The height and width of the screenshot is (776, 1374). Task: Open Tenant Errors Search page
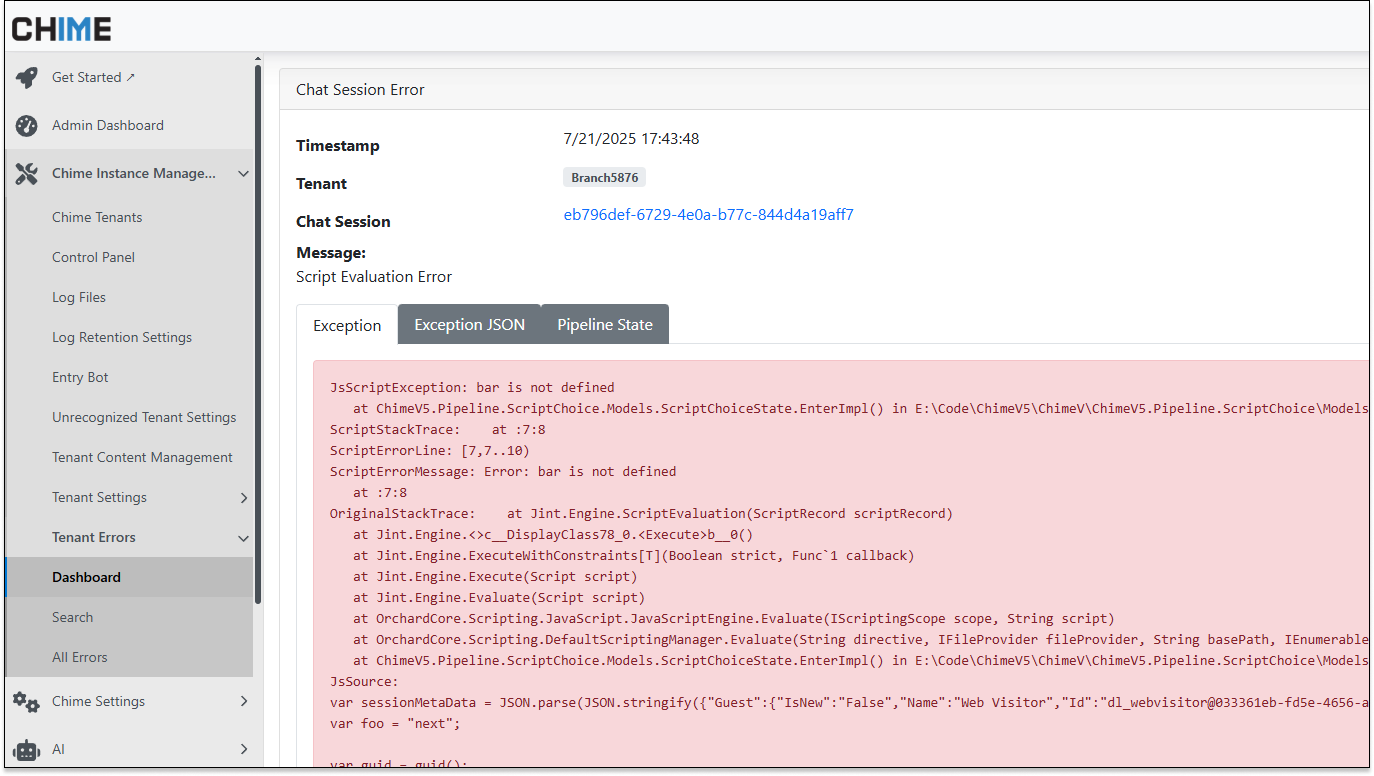coord(72,617)
